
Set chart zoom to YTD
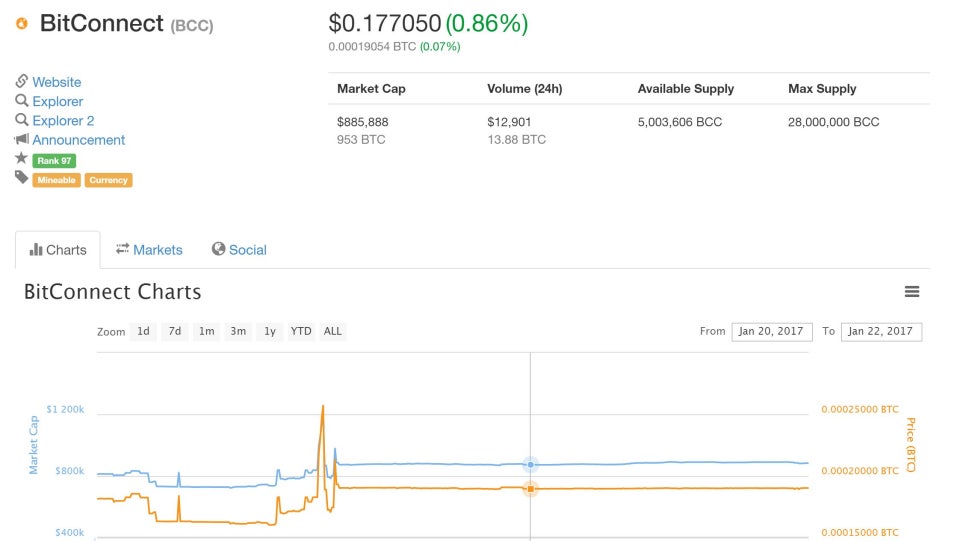click(301, 332)
